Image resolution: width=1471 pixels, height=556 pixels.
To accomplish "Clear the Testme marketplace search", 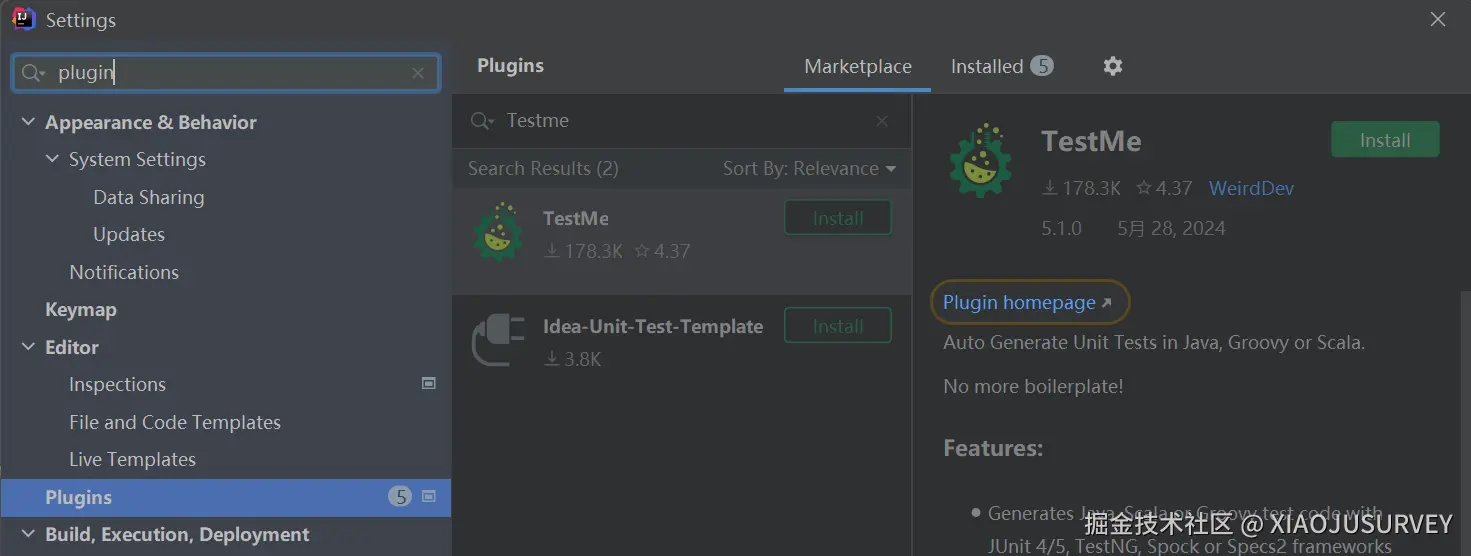I will (x=882, y=121).
